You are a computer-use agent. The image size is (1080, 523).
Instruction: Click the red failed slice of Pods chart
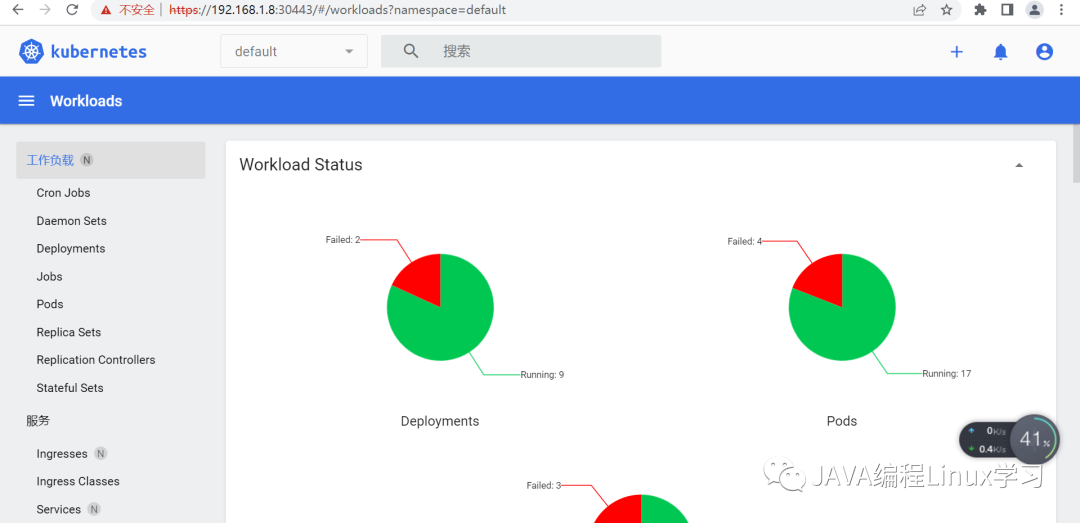pos(823,279)
